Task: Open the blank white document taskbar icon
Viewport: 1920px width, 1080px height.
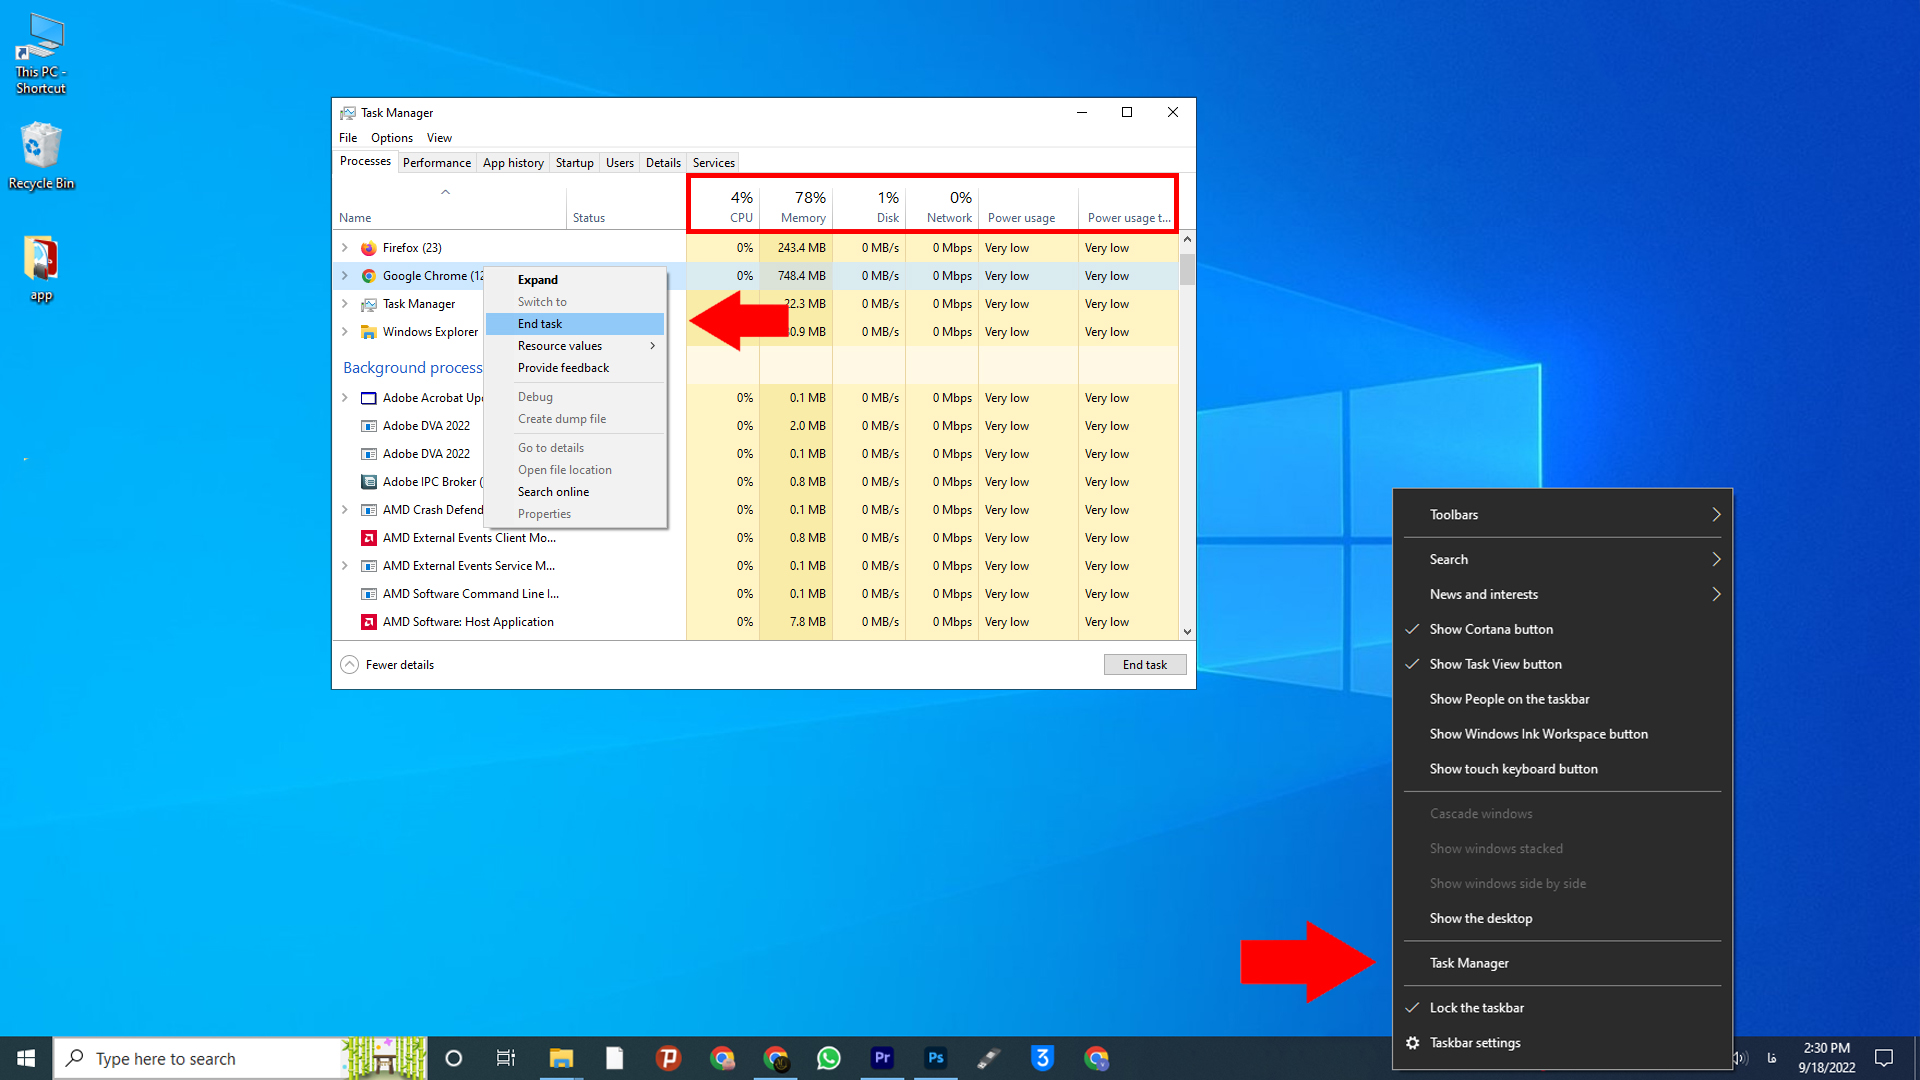Action: [x=614, y=1058]
